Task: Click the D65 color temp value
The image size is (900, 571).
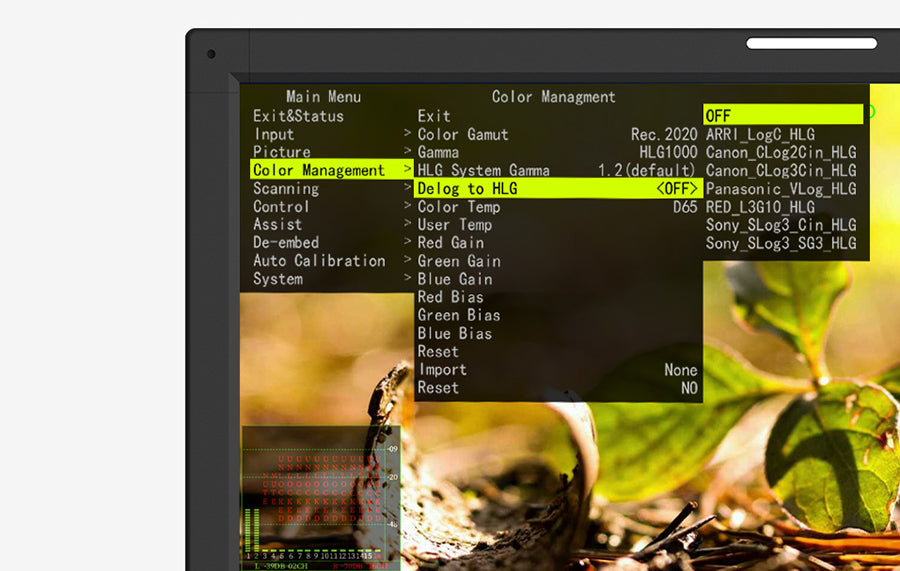Action: point(685,207)
